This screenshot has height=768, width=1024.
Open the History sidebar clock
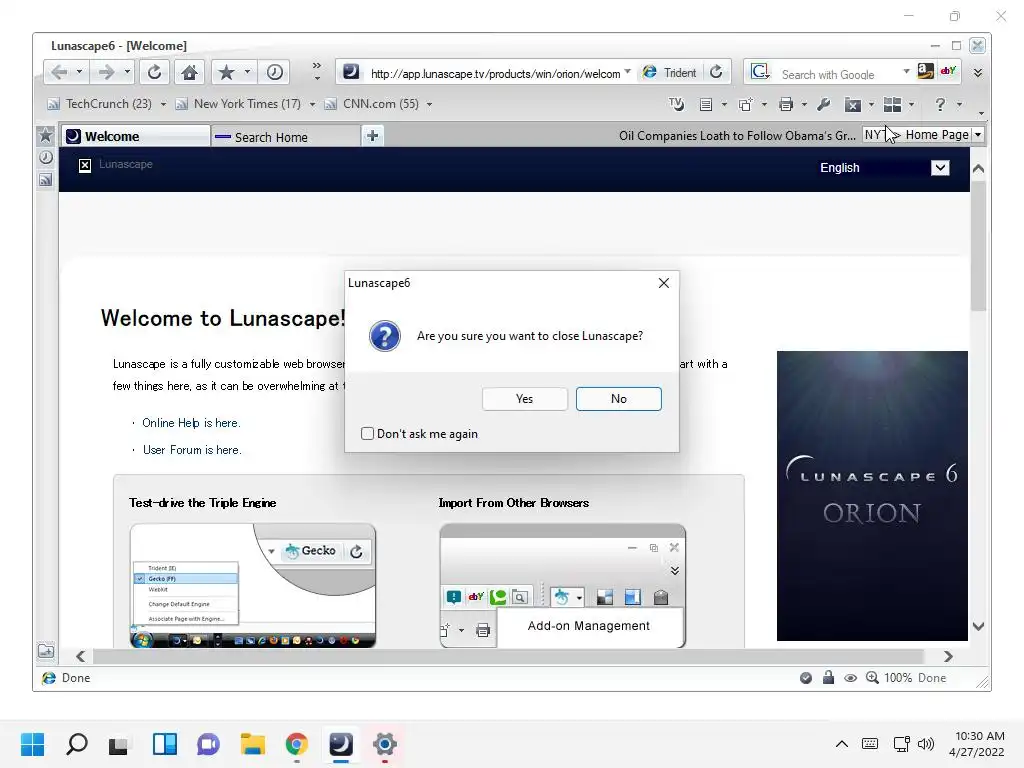[46, 157]
